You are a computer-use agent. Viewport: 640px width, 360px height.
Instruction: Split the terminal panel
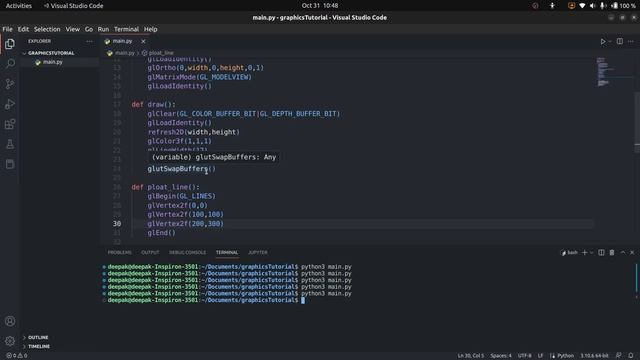pos(601,253)
